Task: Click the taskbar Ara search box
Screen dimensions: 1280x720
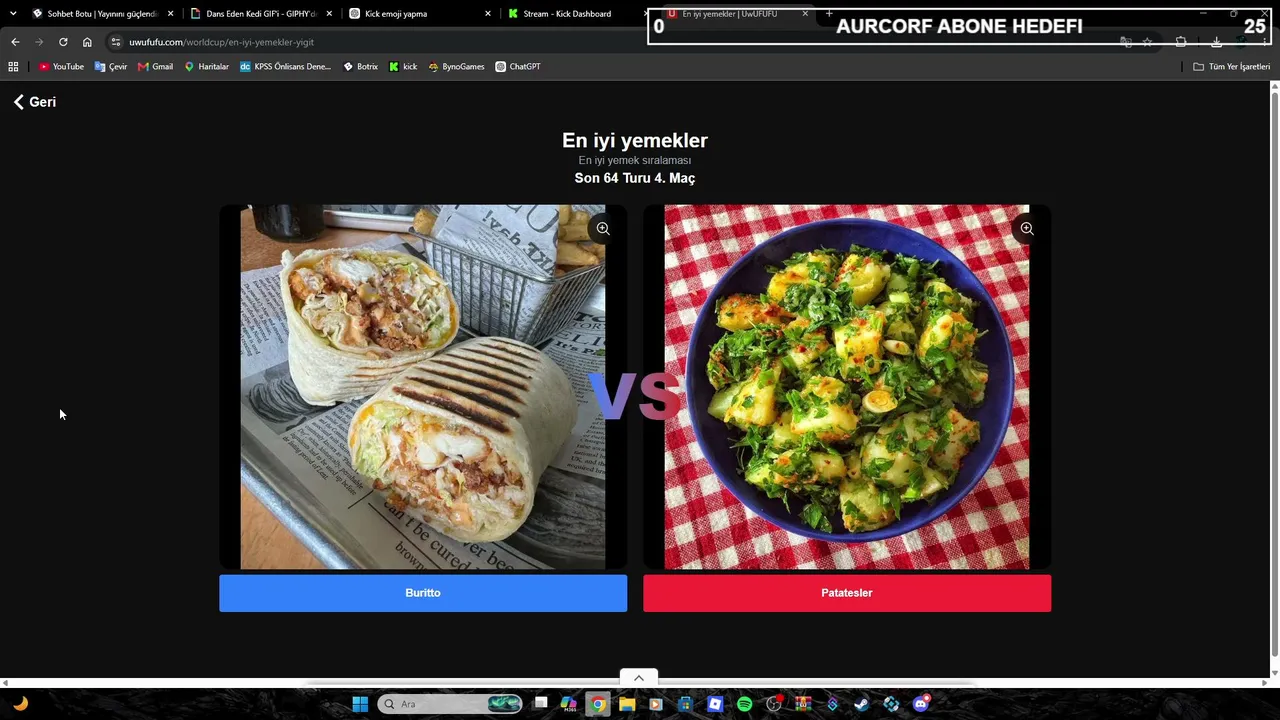Action: pos(450,704)
